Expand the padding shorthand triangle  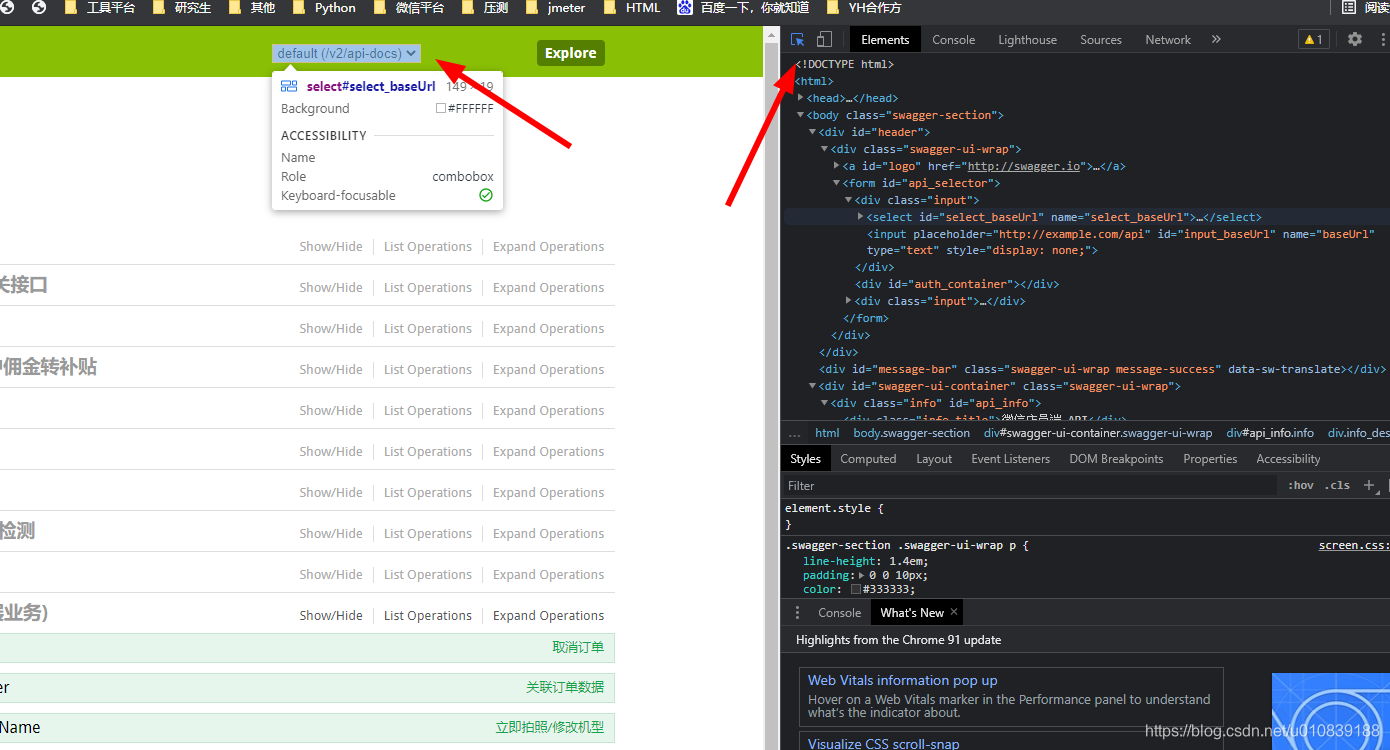pos(862,575)
